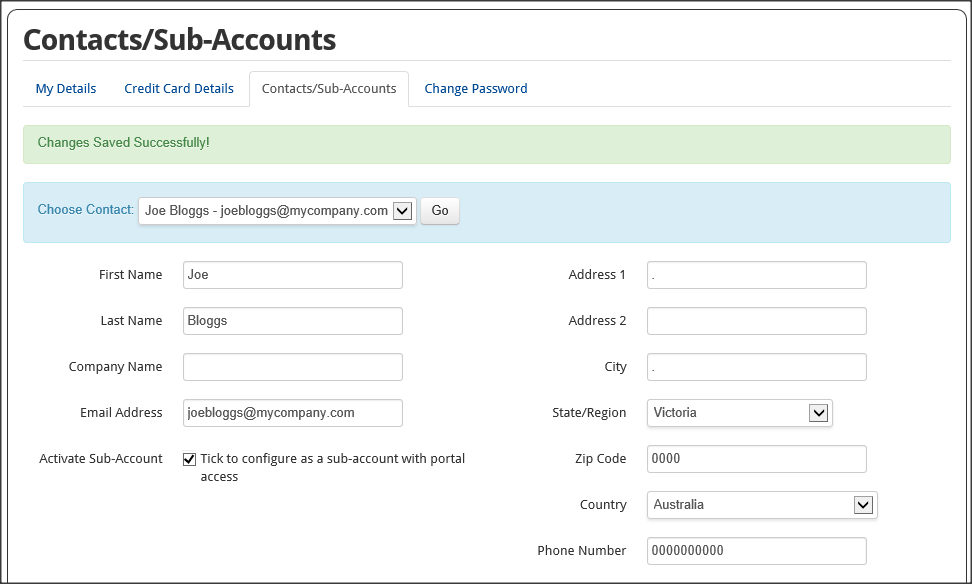The width and height of the screenshot is (972, 584).
Task: Expand the Country dropdown showing Australia
Action: tap(762, 505)
